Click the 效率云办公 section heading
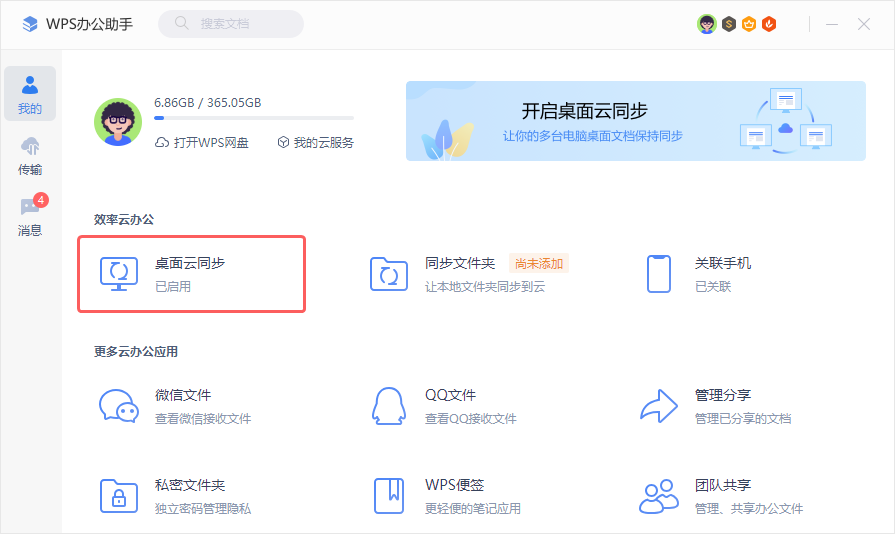The height and width of the screenshot is (534, 895). tap(124, 220)
